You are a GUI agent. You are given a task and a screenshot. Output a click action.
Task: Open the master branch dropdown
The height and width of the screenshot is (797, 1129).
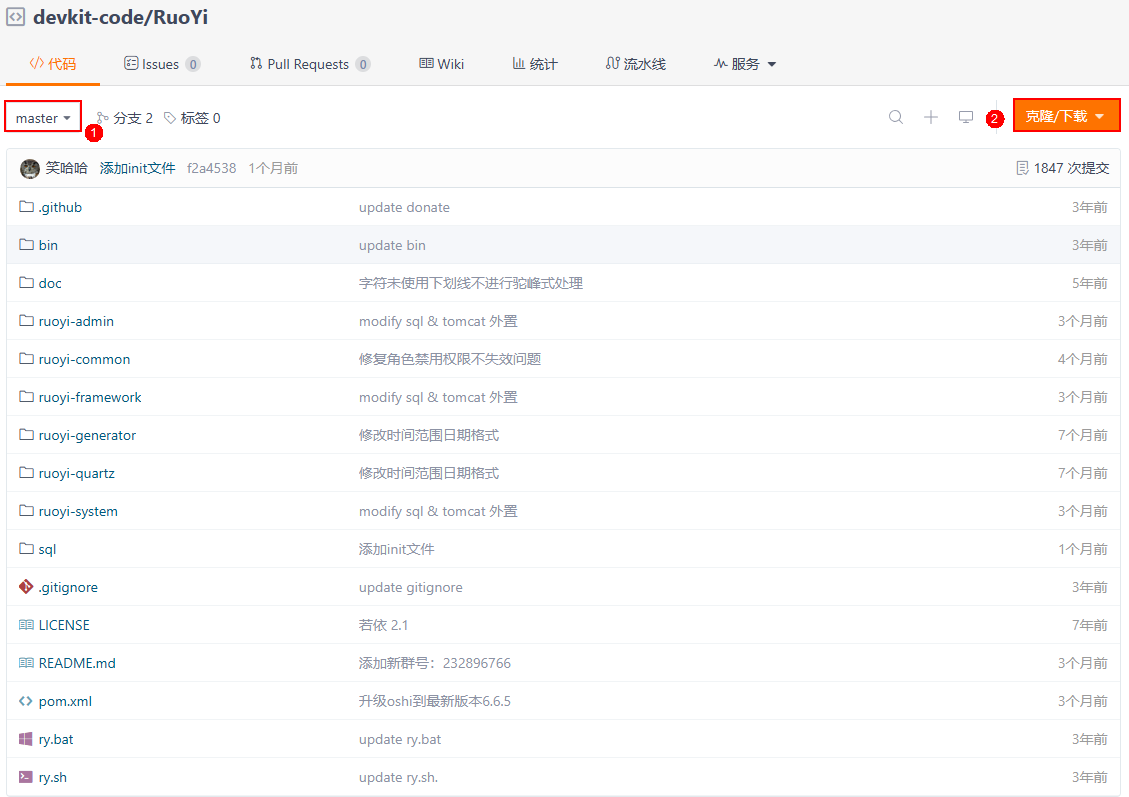coord(43,117)
